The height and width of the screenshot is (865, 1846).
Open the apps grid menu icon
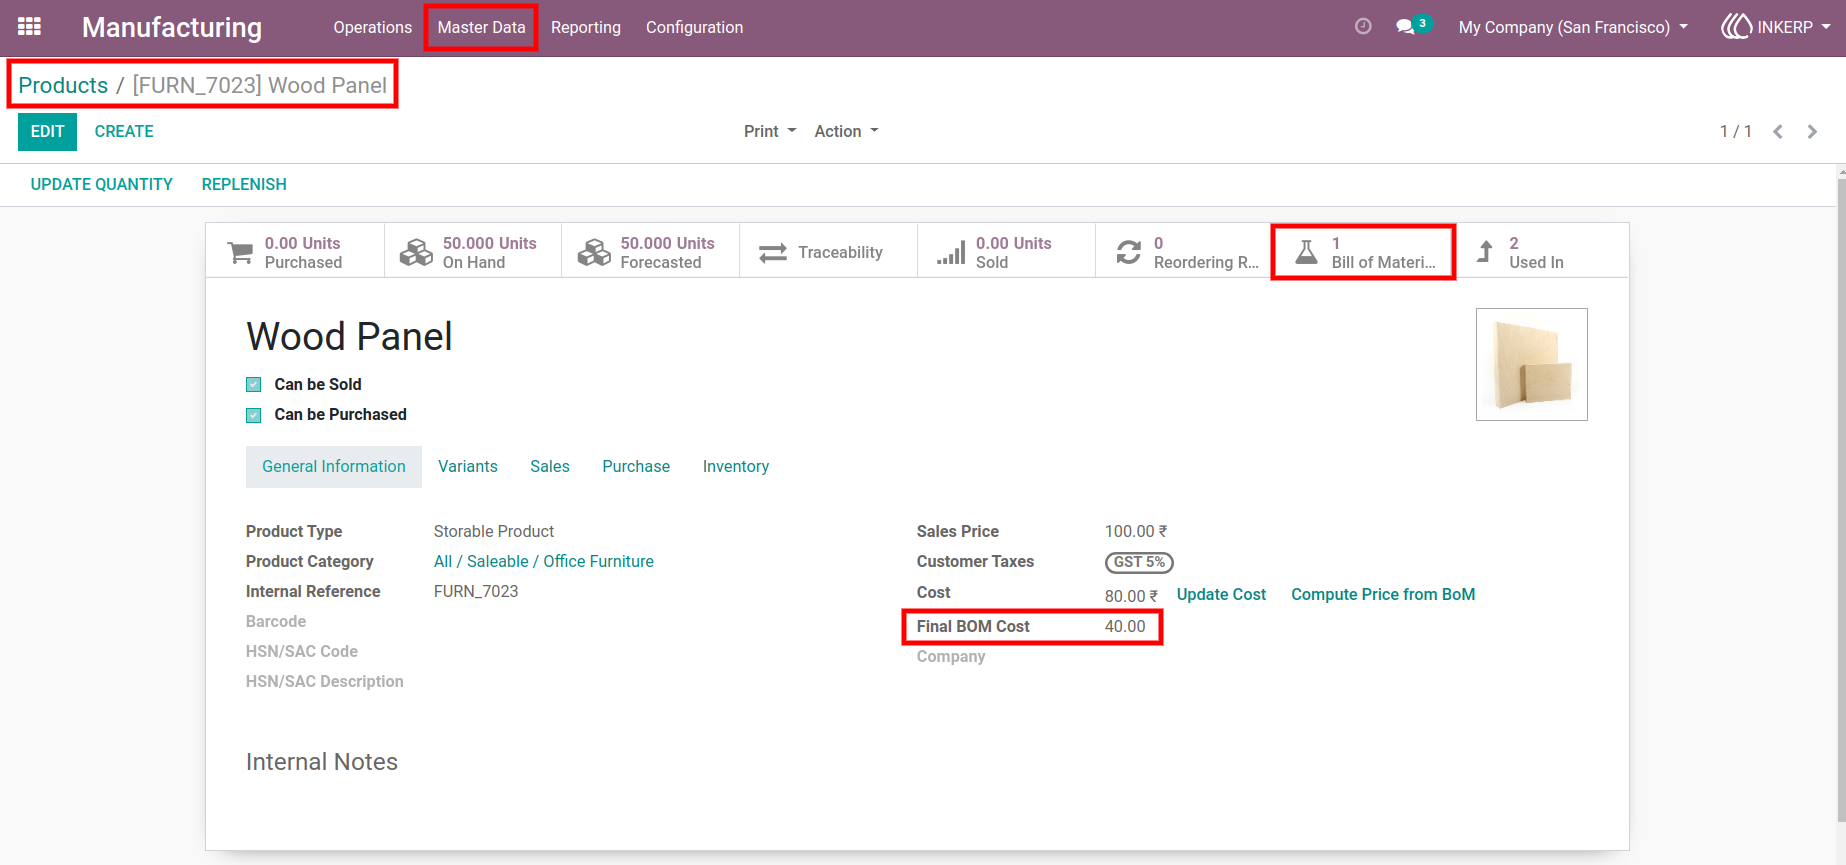tap(30, 27)
